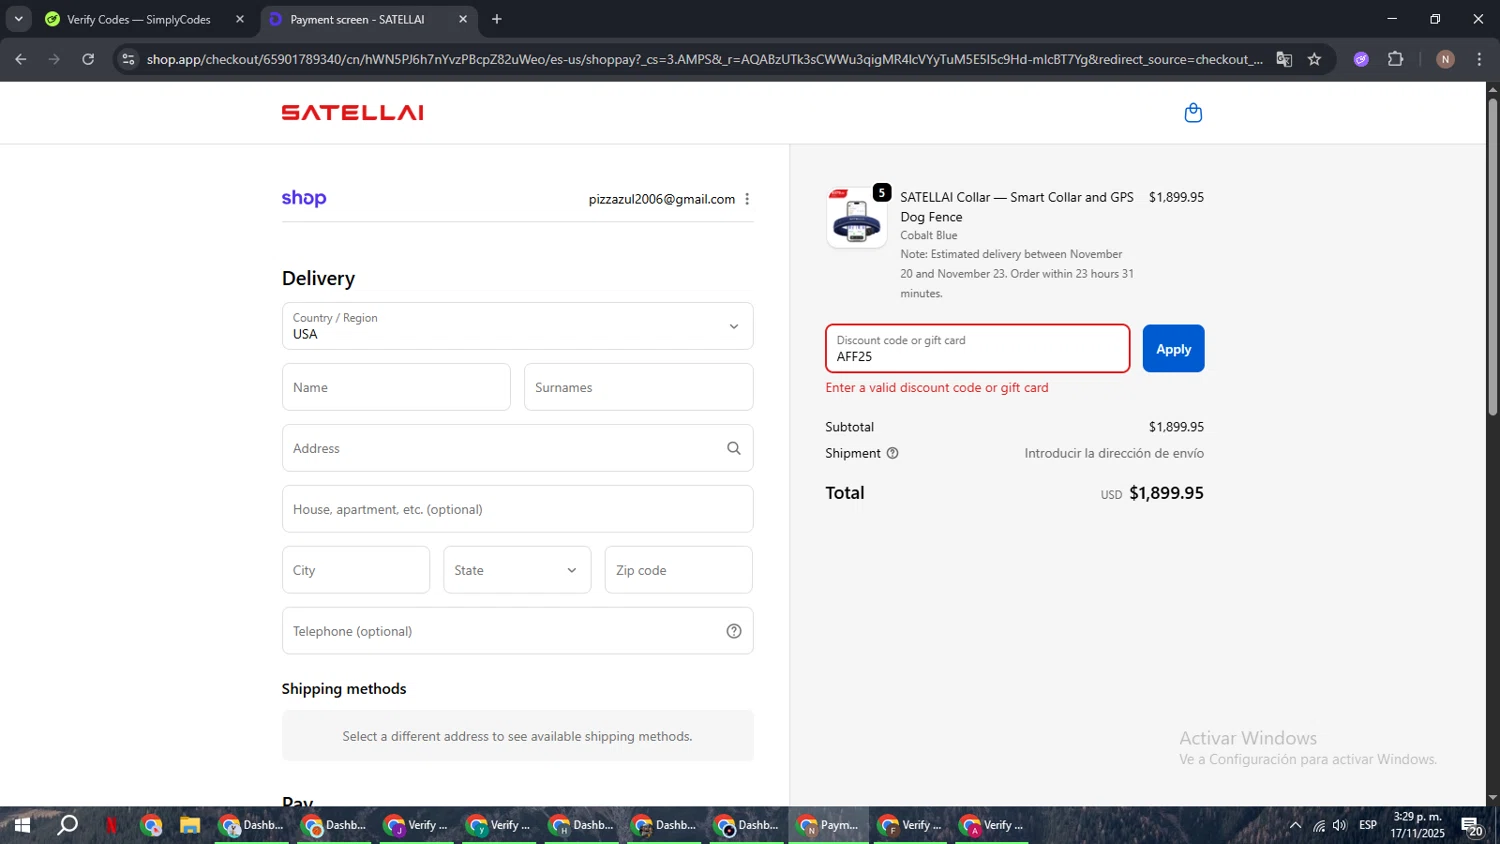
Task: Click the SATELLAI Collar product thumbnail
Action: (x=857, y=217)
